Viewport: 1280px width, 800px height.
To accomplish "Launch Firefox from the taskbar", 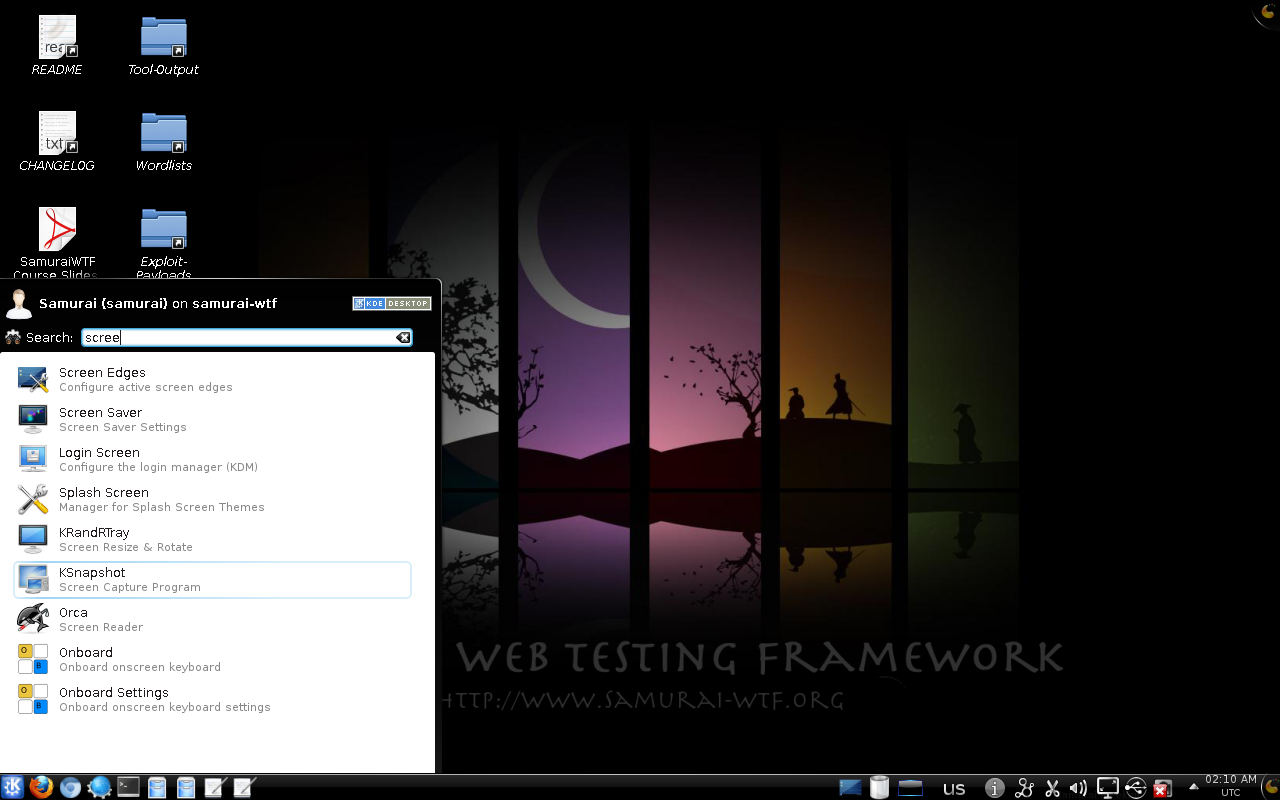I will tap(40, 787).
